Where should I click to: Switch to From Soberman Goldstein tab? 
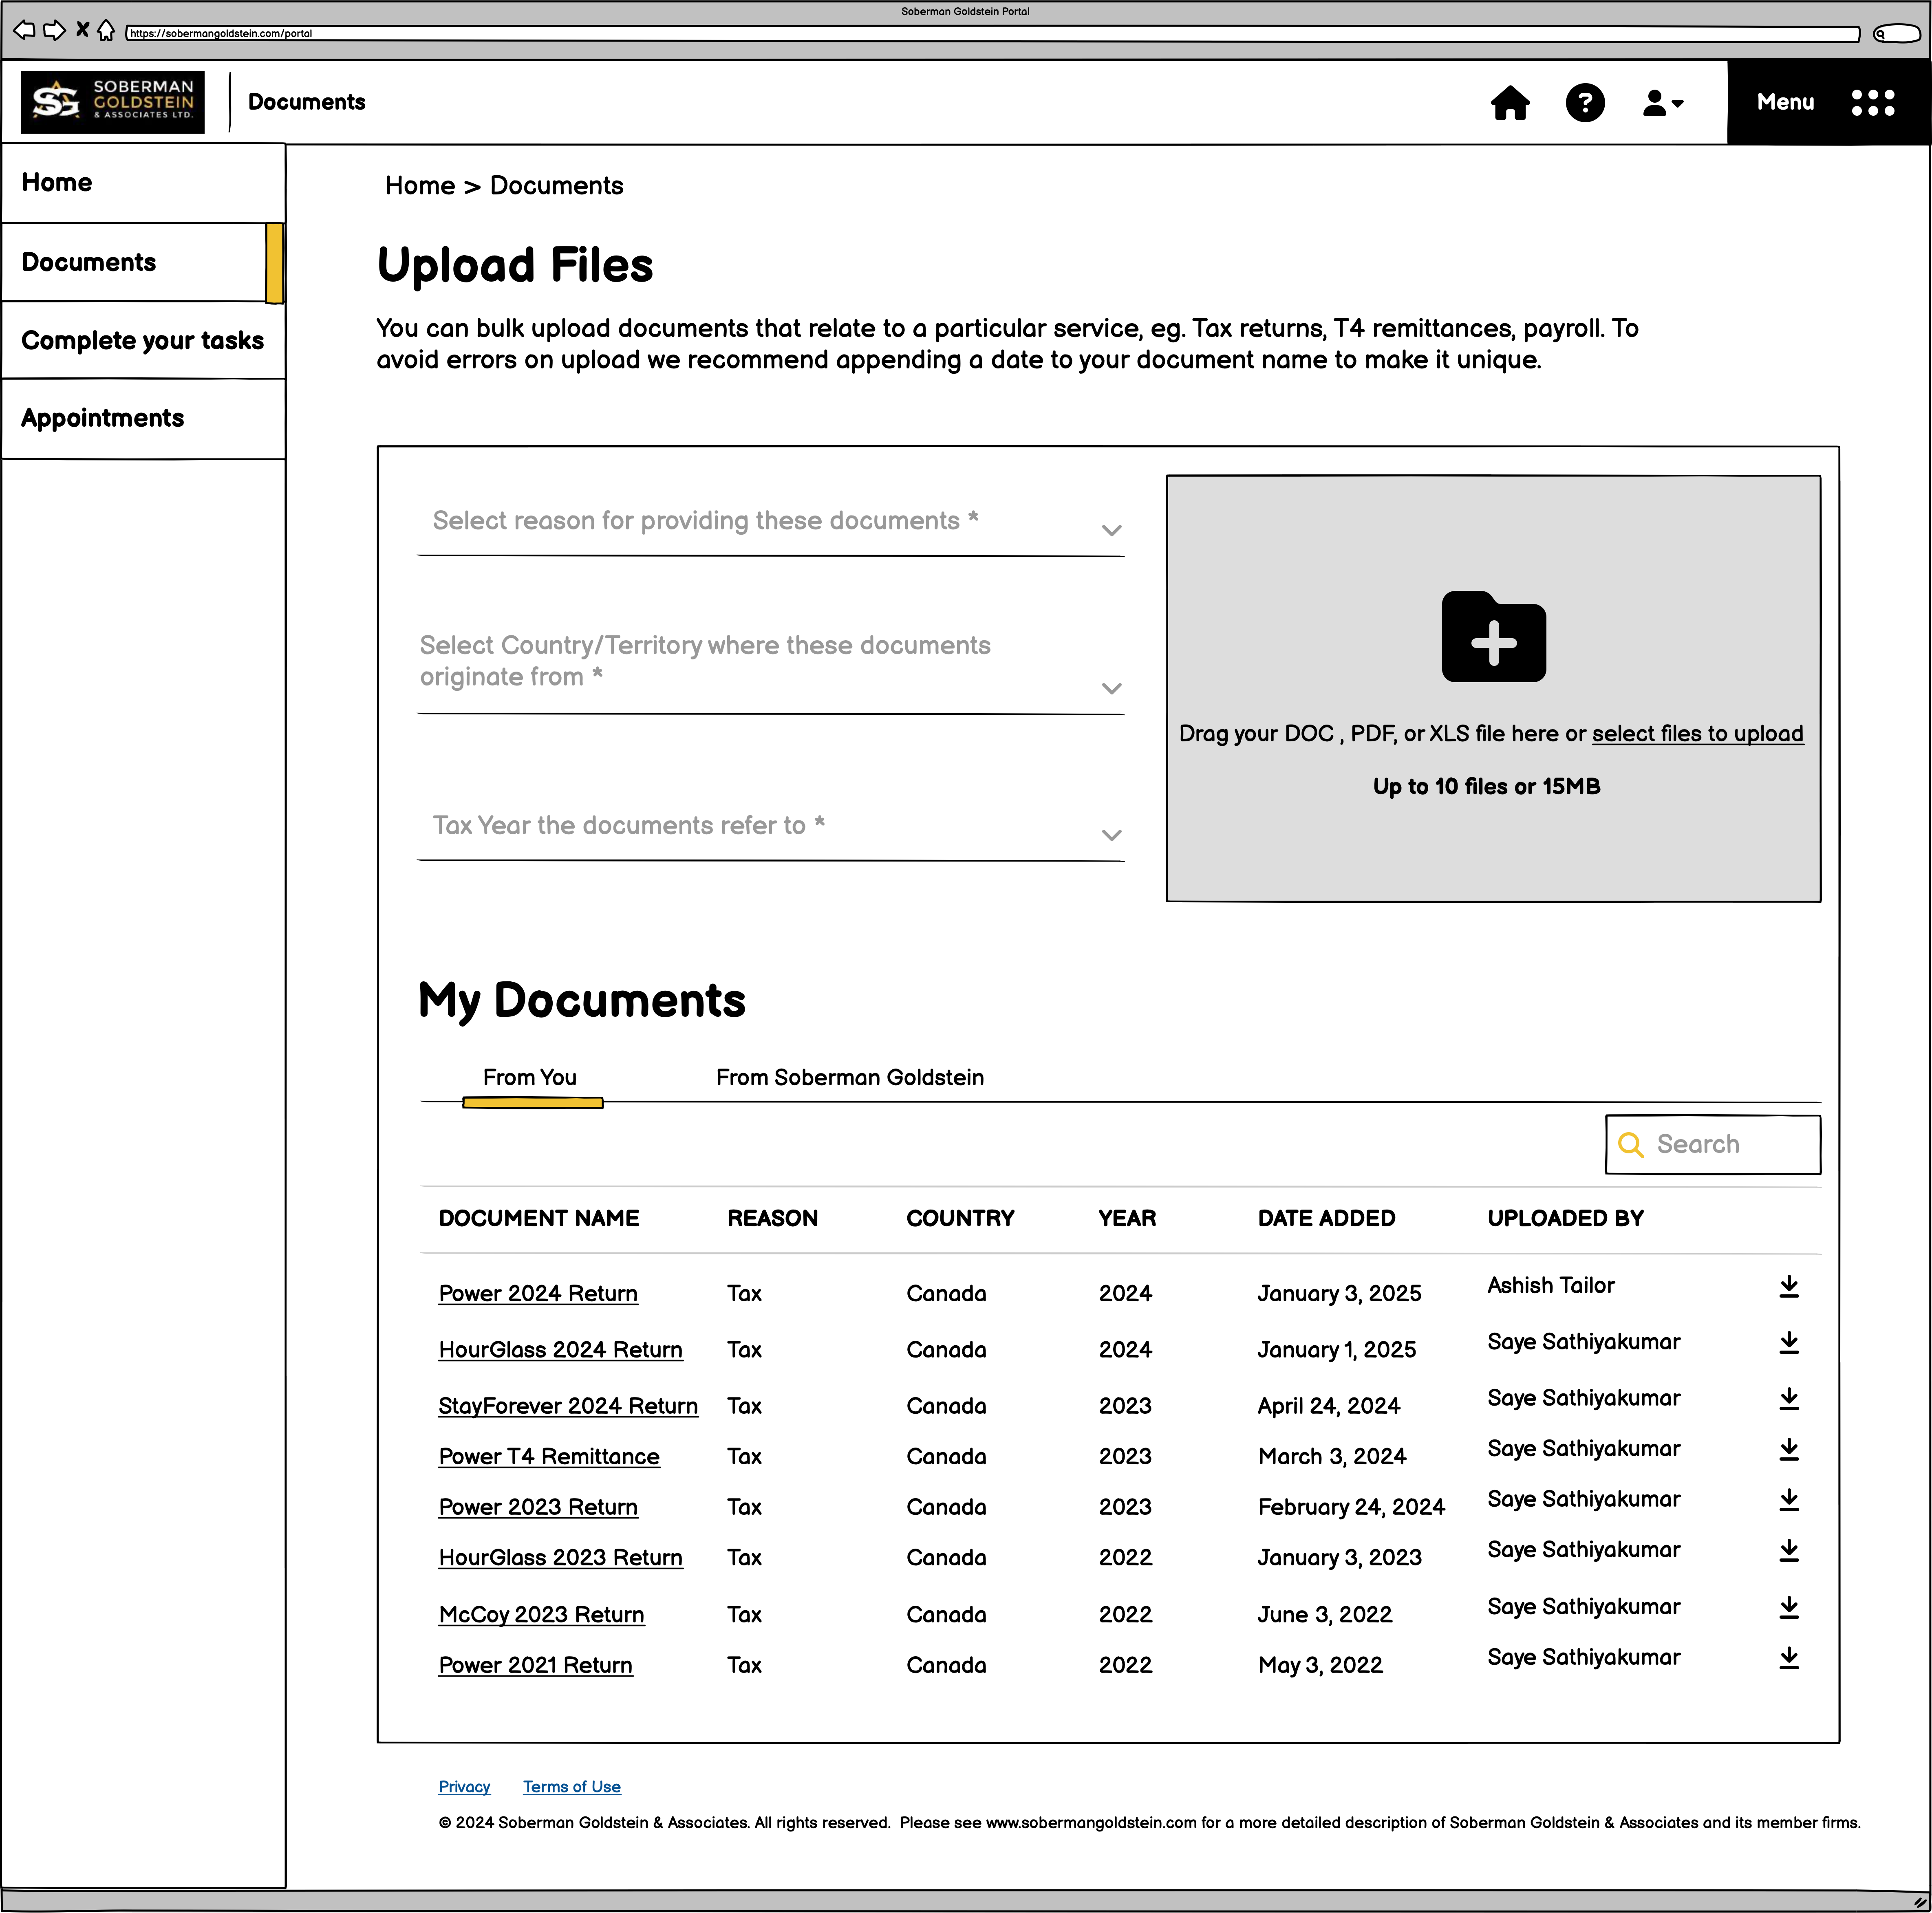click(850, 1078)
